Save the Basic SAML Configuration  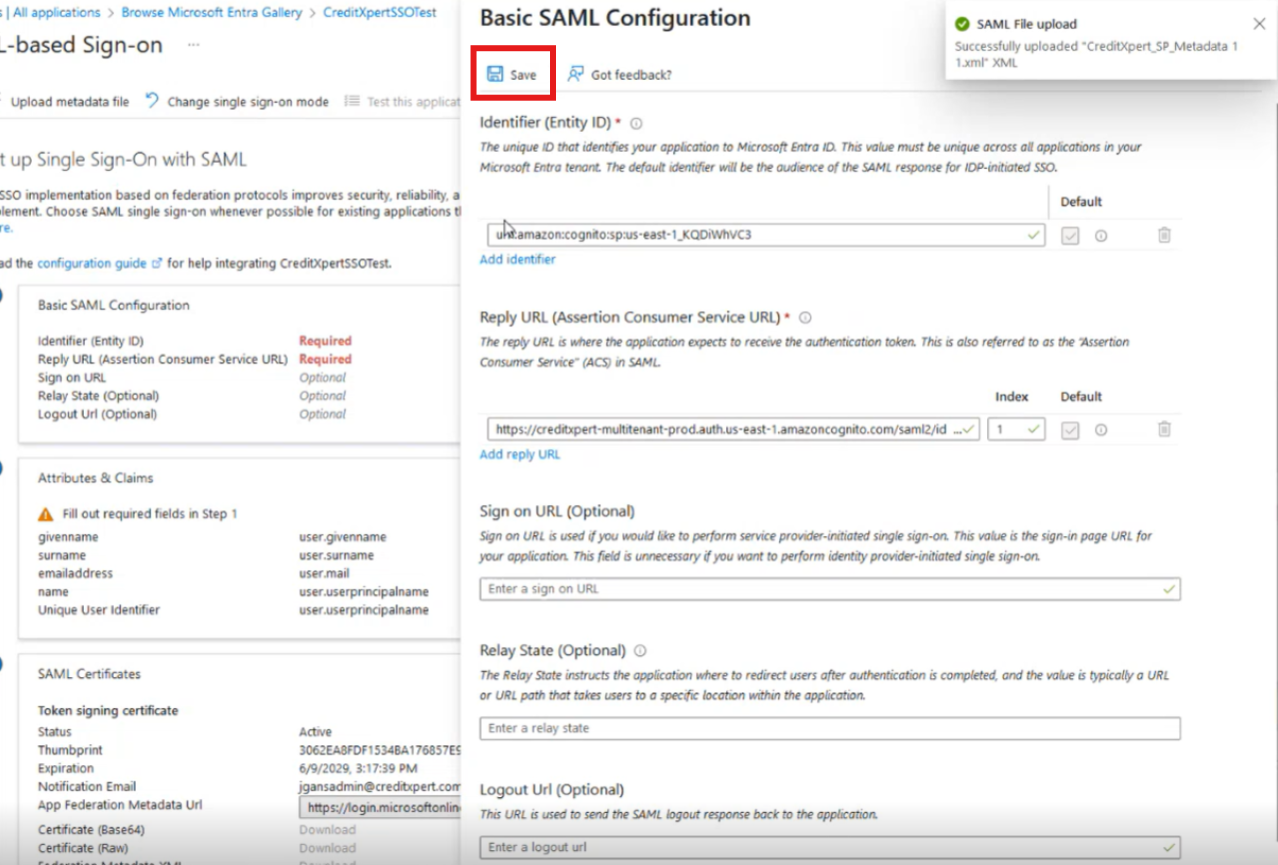[x=512, y=74]
